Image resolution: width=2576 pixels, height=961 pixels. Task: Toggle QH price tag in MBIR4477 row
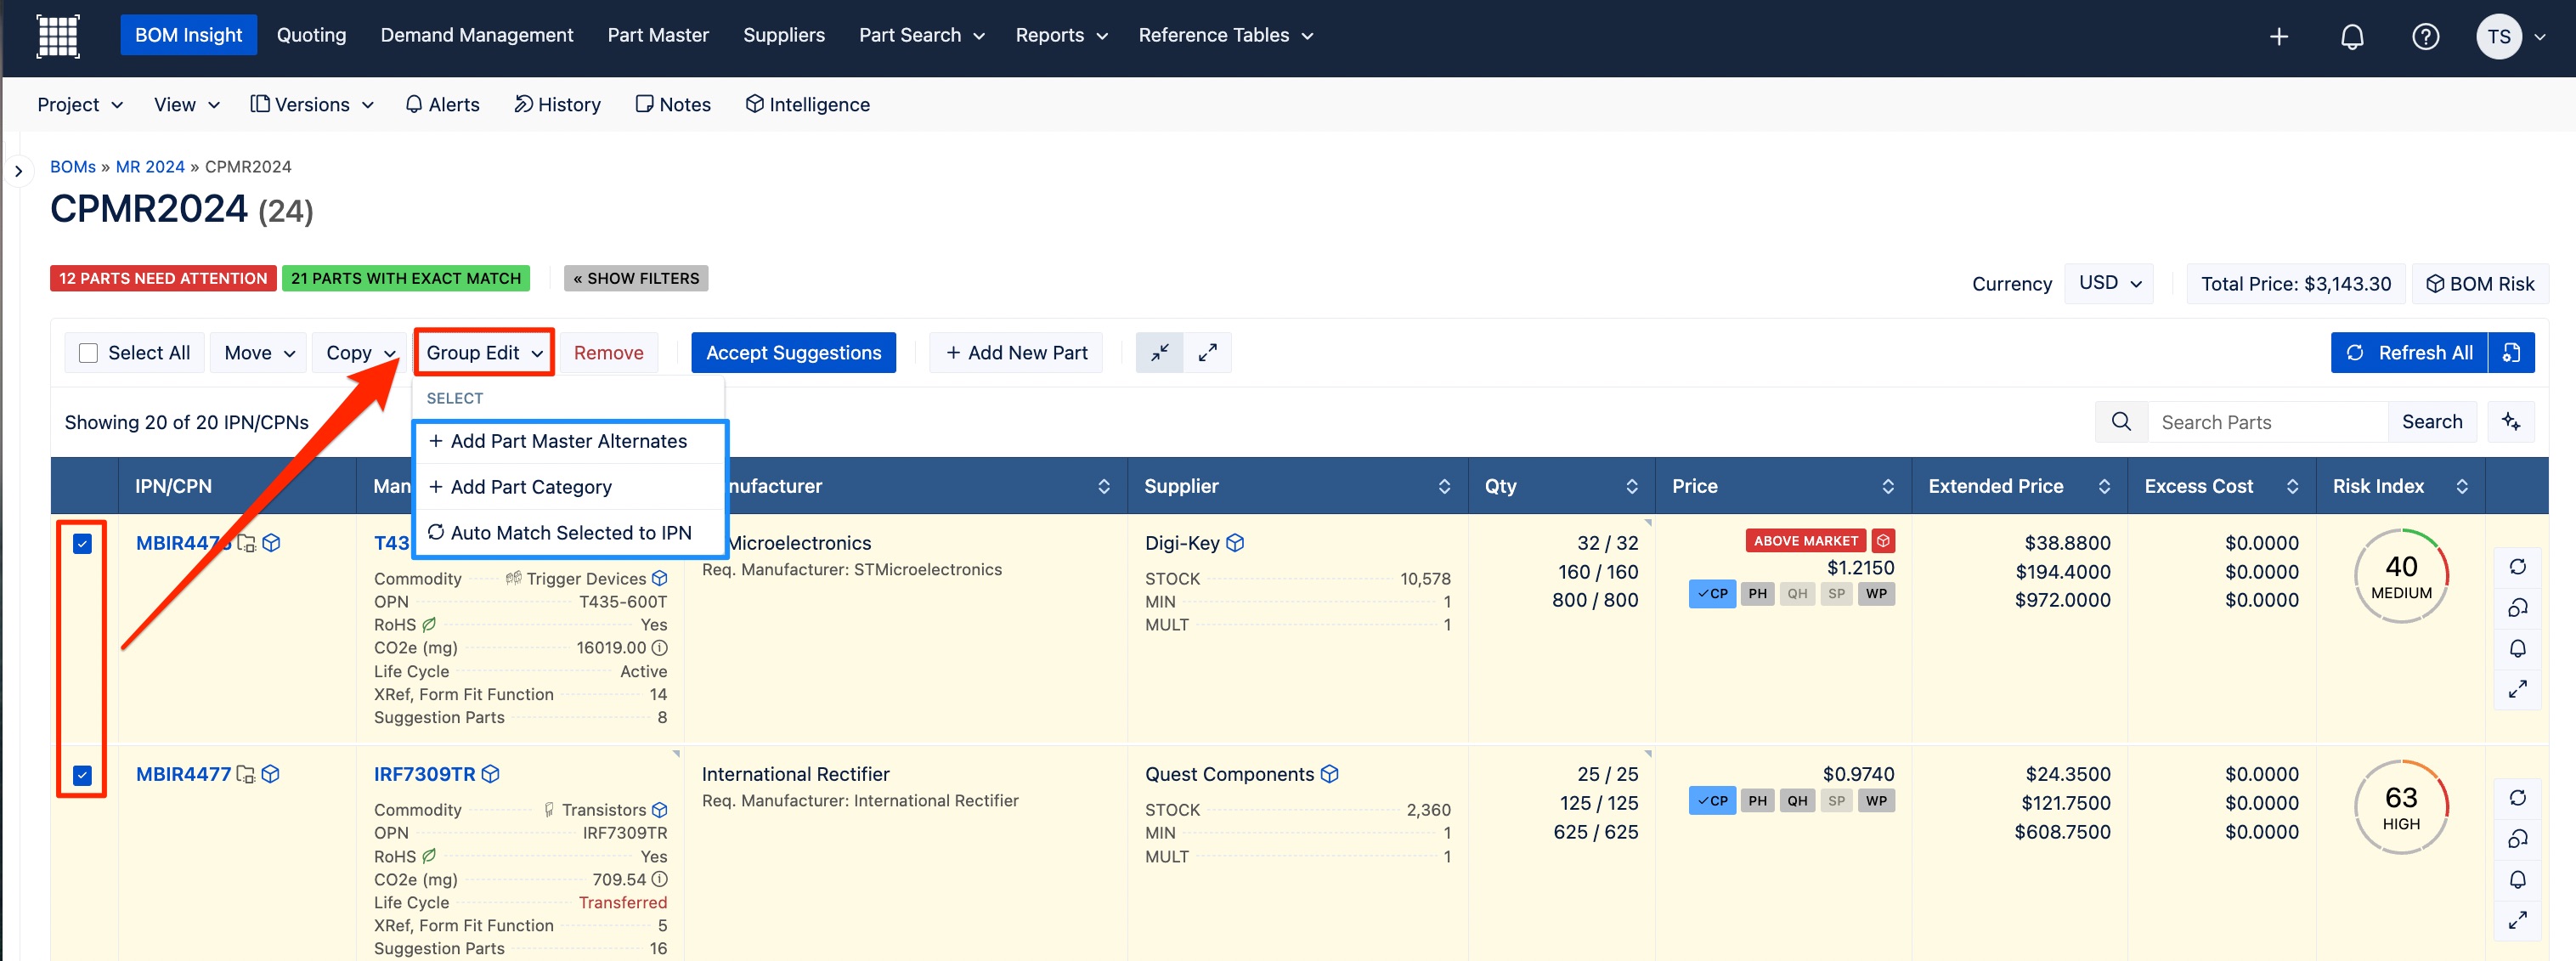pos(1797,801)
